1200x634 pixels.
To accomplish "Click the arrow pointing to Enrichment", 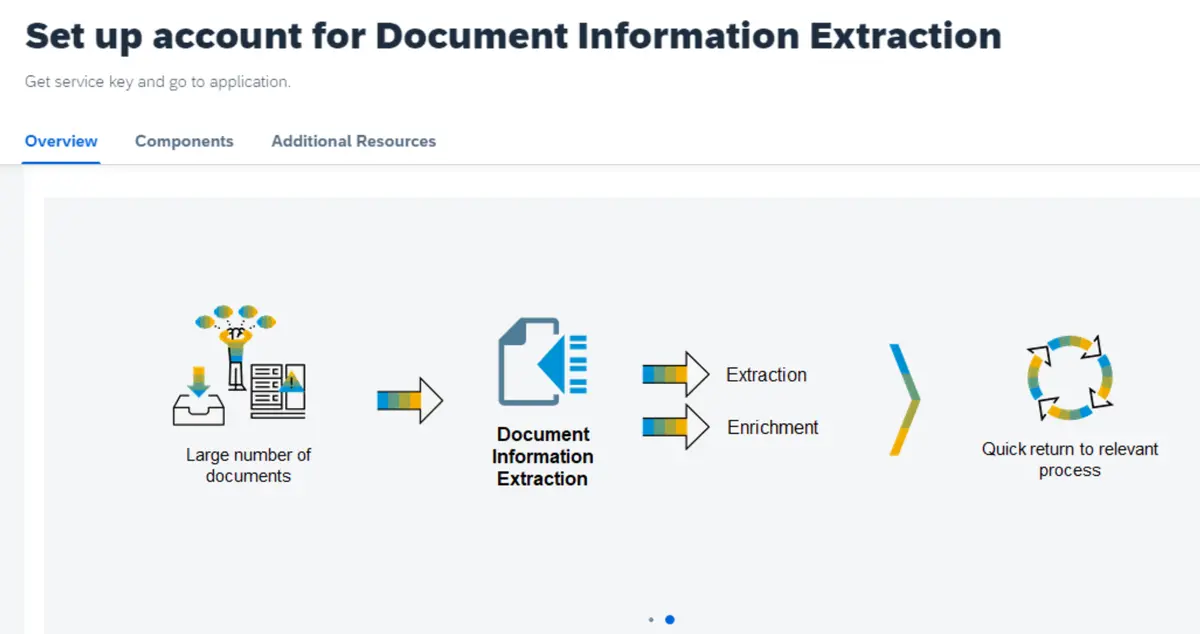I will [675, 427].
